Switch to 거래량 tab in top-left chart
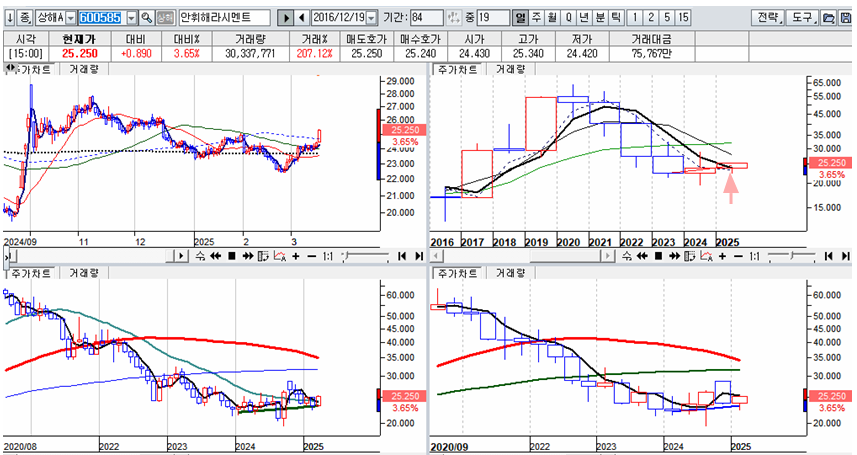This screenshot has height=455, width=857. point(84,69)
